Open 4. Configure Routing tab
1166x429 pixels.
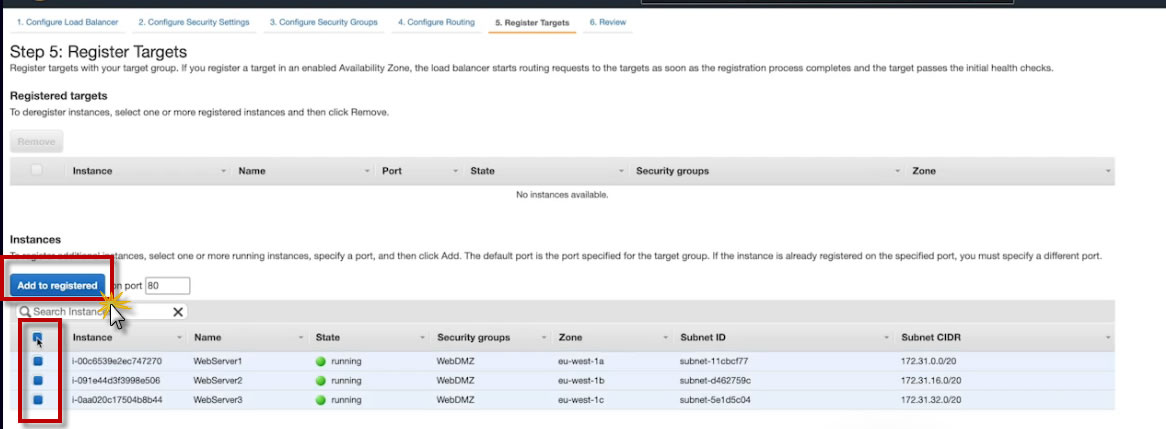point(436,22)
